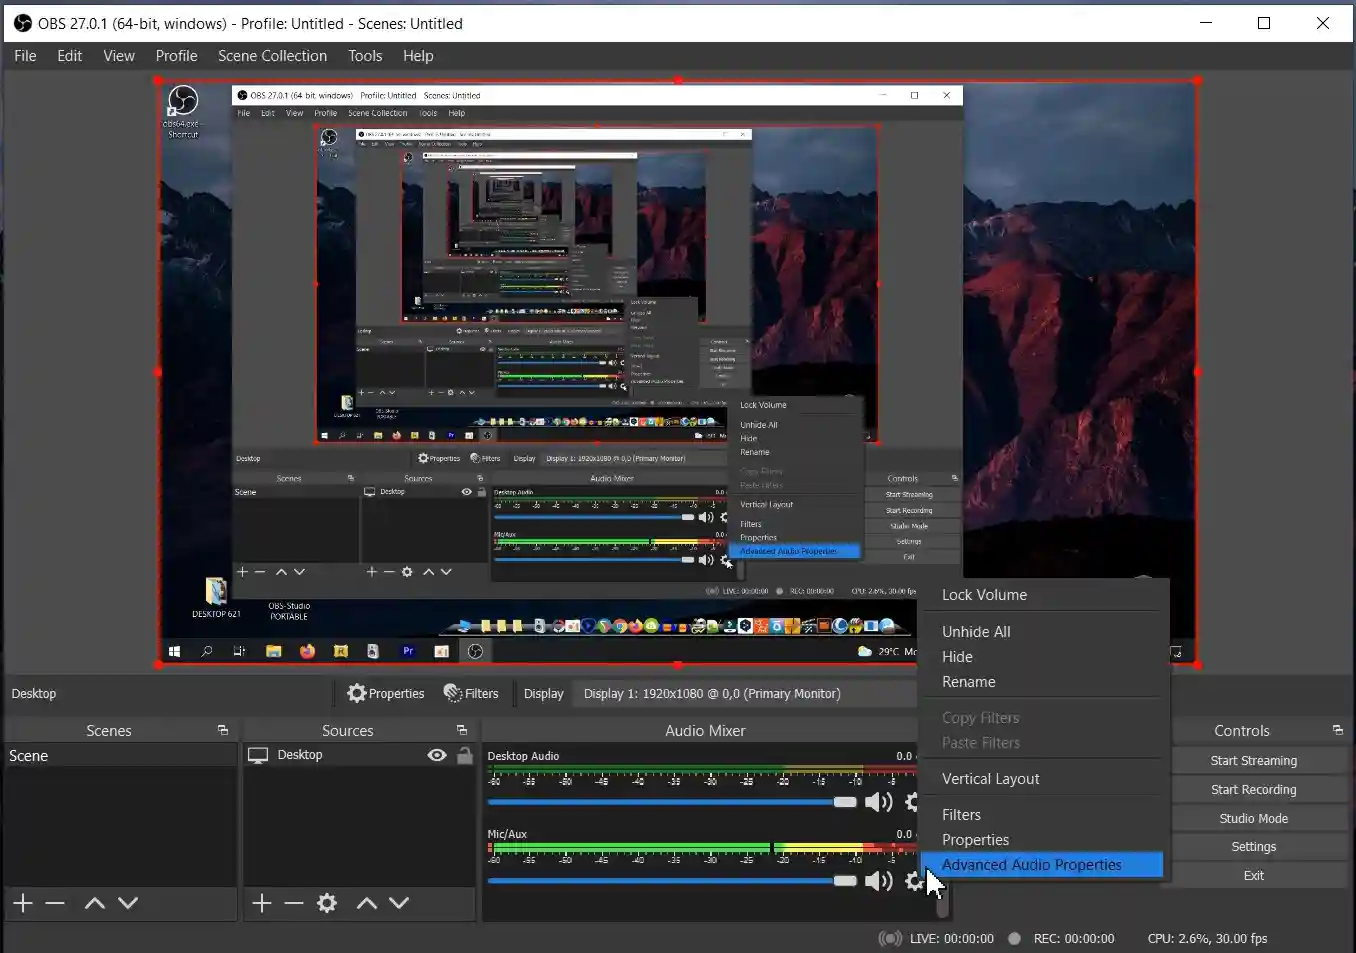This screenshot has width=1356, height=953.
Task: Open the Edit menu
Action: (69, 56)
